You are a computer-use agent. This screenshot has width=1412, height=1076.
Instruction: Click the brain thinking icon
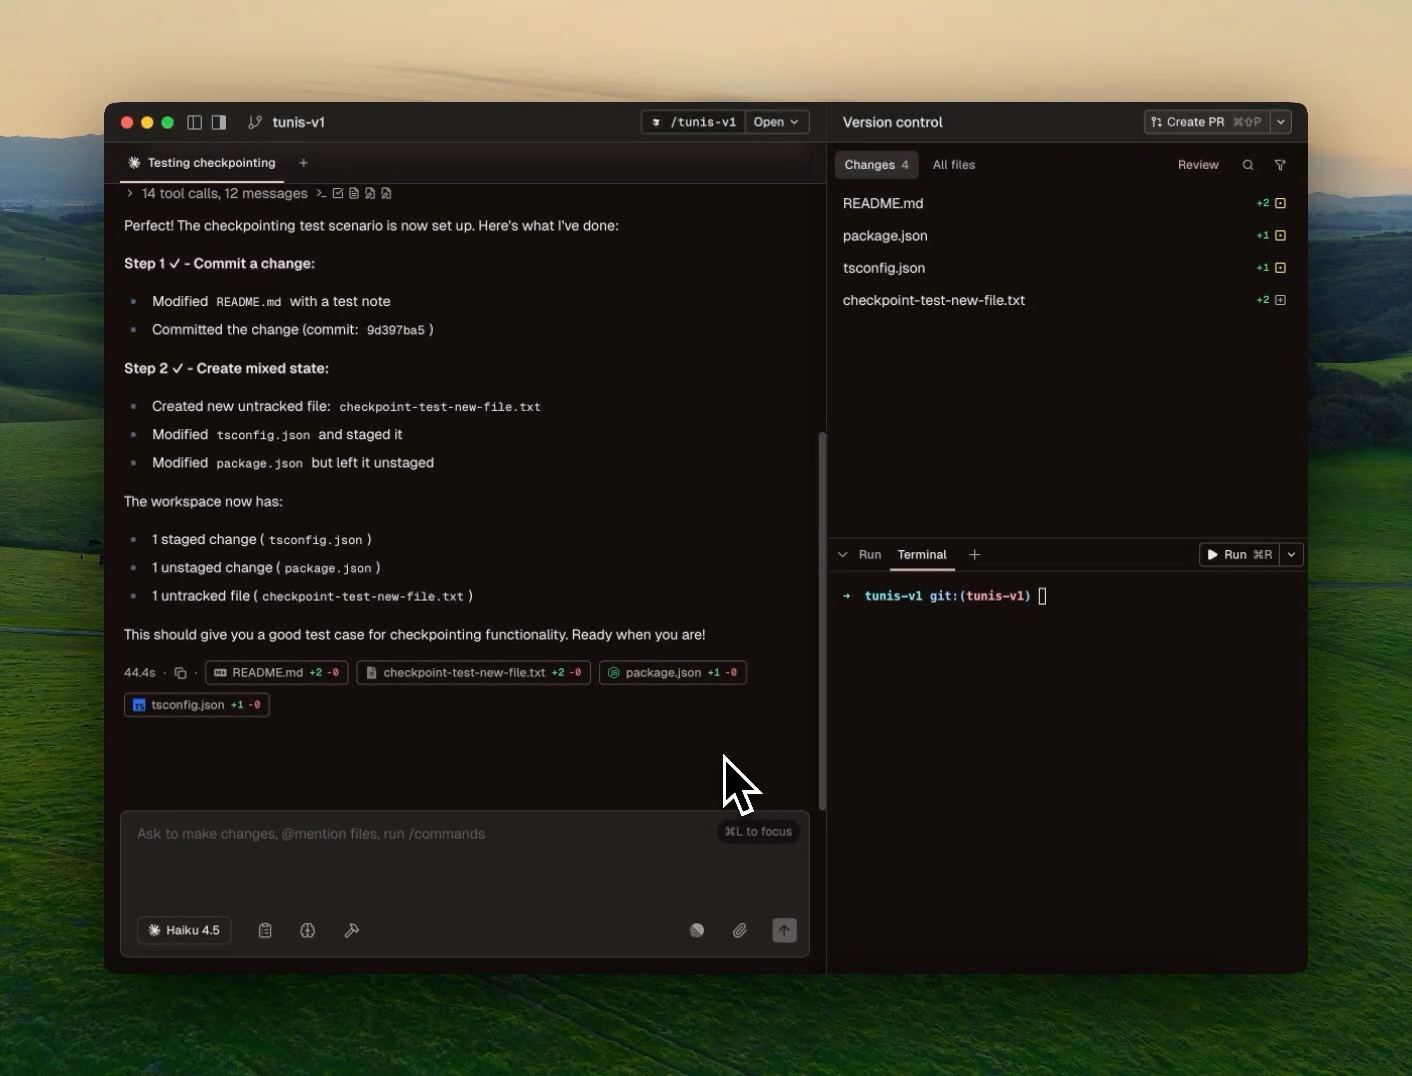(308, 930)
